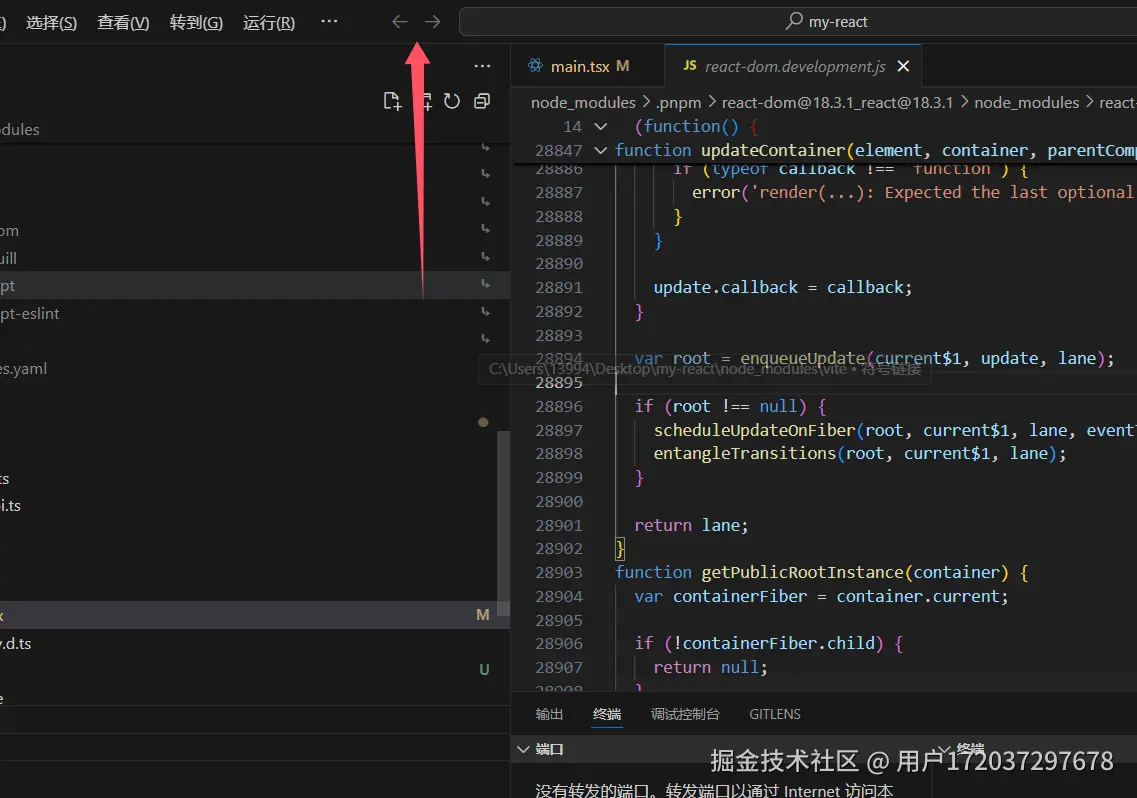
Task: Open the 运行(R) menu
Action: (268, 22)
